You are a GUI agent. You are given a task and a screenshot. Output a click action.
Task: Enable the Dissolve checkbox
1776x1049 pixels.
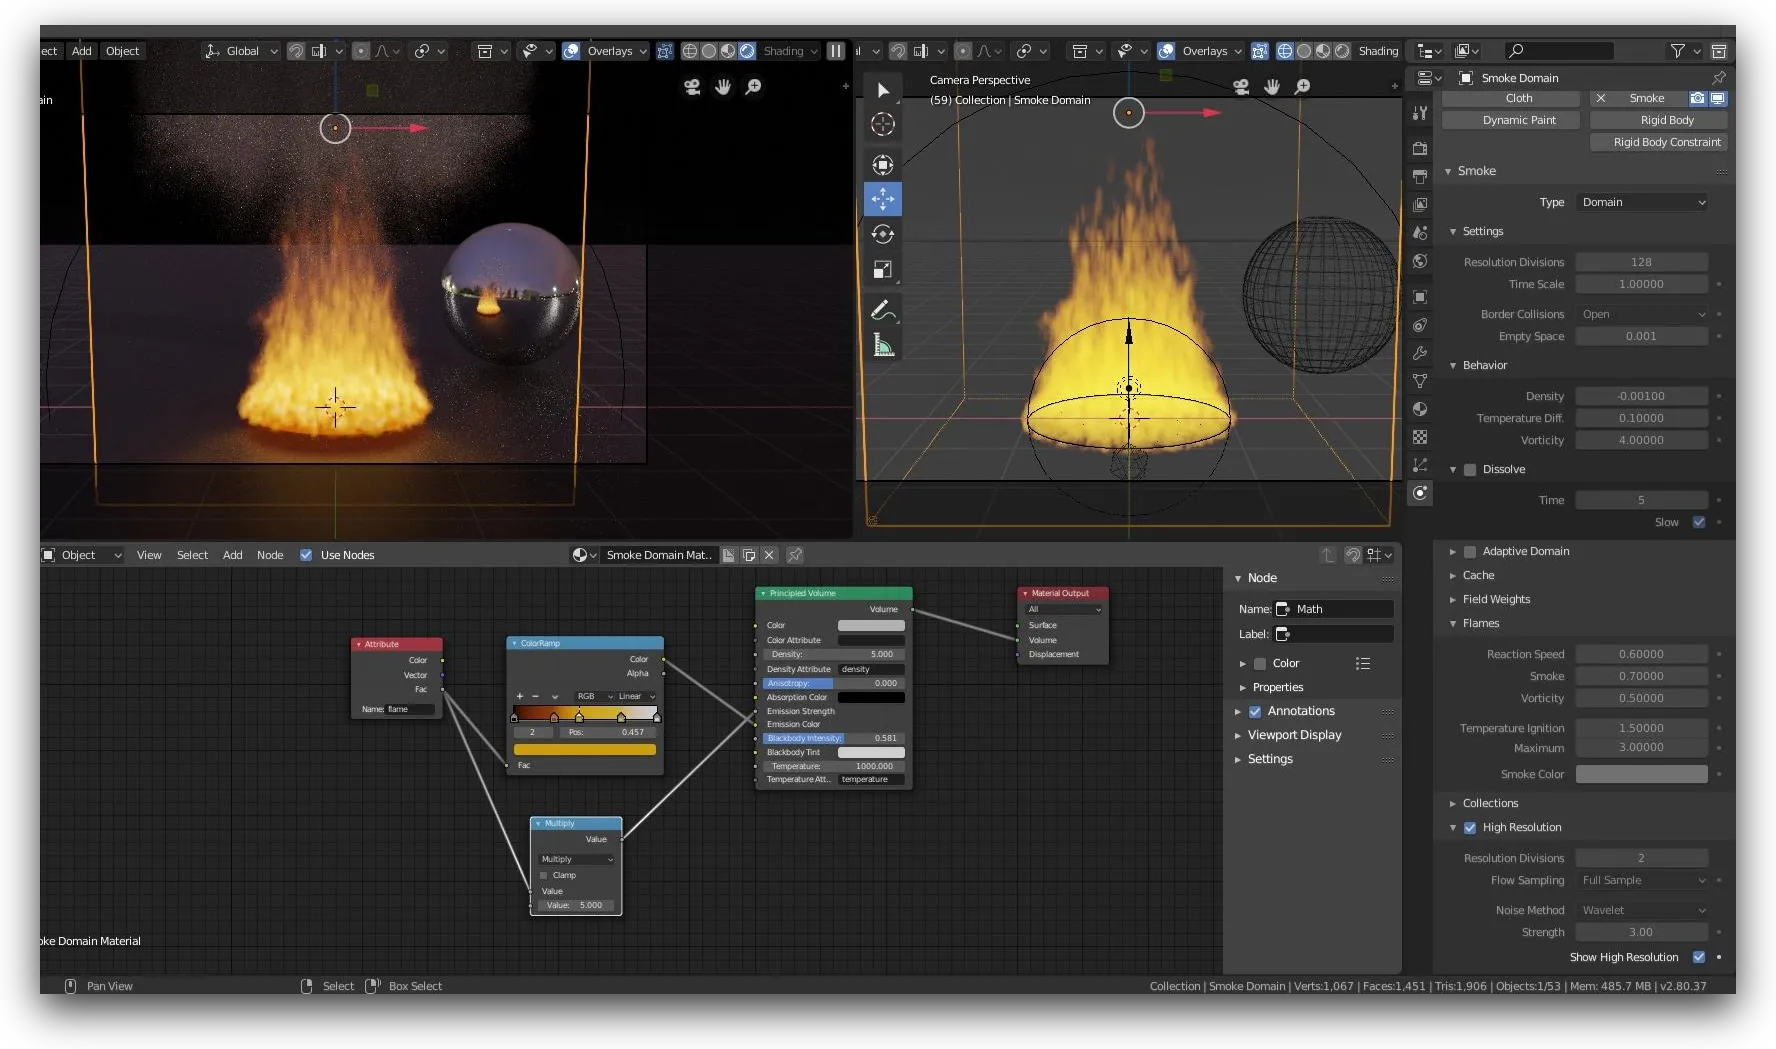[x=1470, y=469]
